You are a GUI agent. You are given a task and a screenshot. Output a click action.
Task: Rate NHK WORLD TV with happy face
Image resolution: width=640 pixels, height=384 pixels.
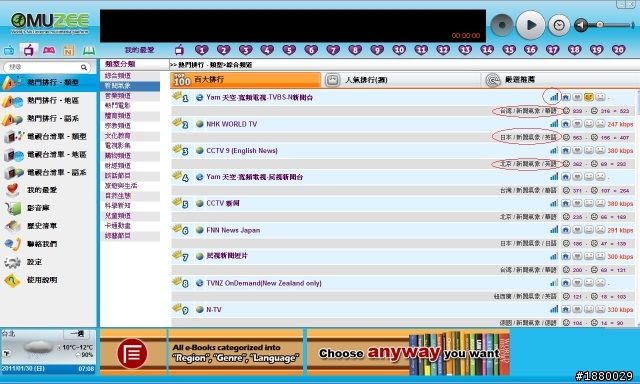[x=589, y=124]
